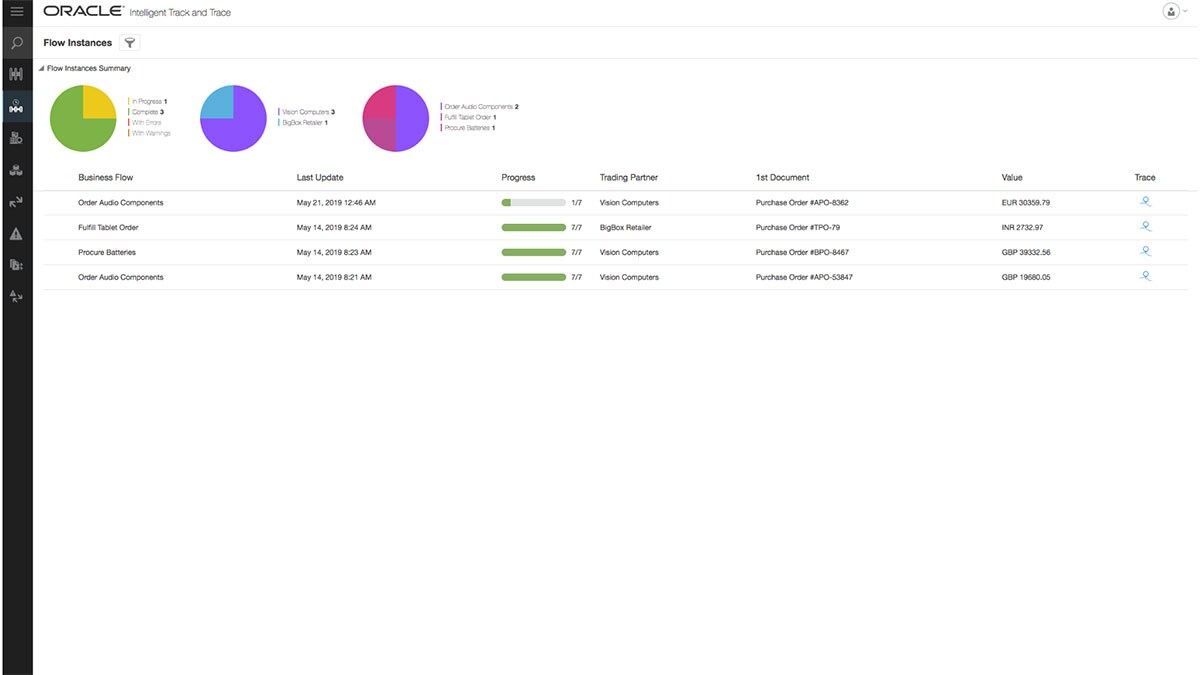Click the crossed arrows sidebar icon
This screenshot has height=675, width=1200.
(x=16, y=202)
